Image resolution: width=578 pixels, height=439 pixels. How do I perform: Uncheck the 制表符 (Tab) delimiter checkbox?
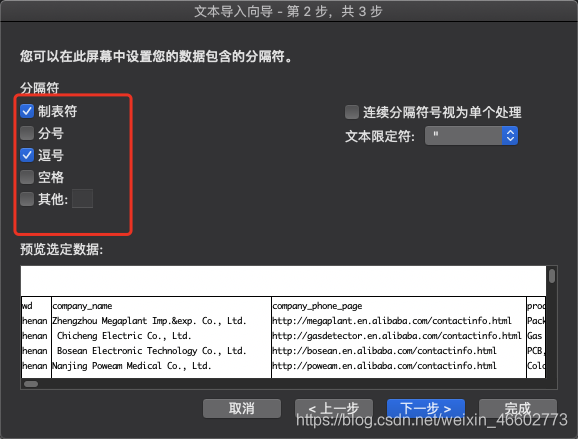[27, 111]
